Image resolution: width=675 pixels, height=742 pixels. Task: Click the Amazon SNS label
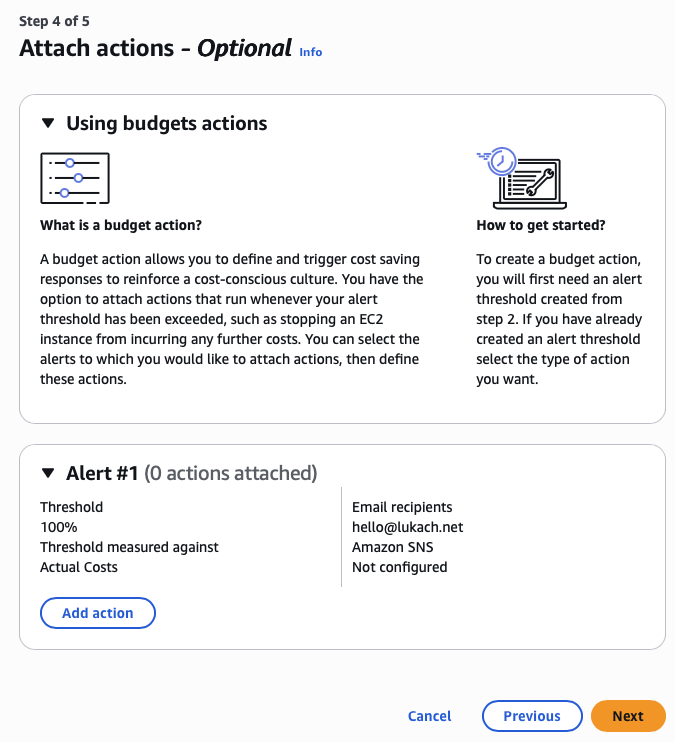click(394, 547)
